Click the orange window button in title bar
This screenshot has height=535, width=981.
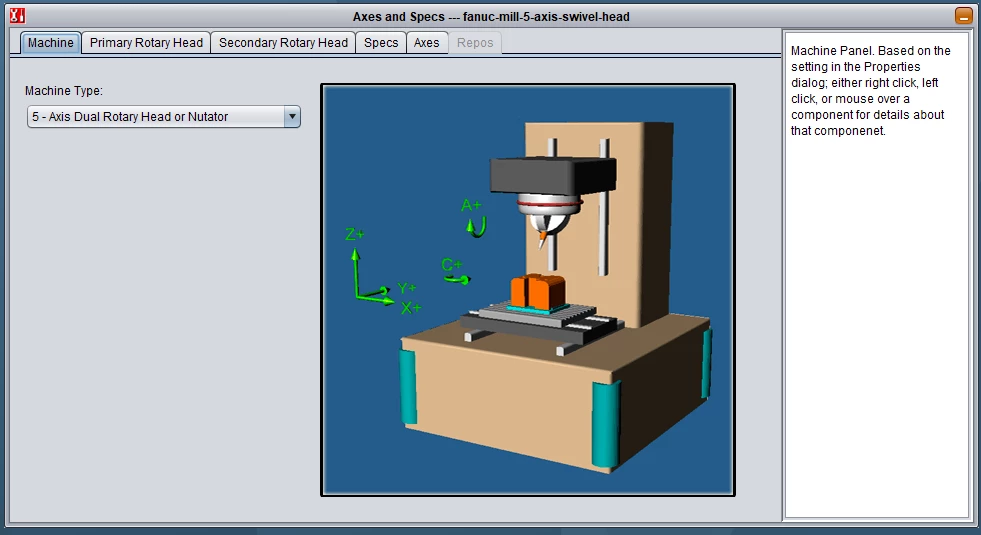(963, 16)
